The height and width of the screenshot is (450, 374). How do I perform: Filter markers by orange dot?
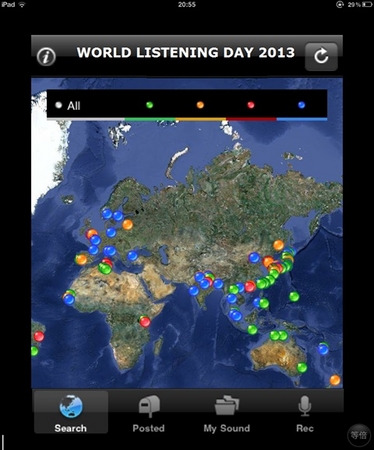tap(200, 105)
